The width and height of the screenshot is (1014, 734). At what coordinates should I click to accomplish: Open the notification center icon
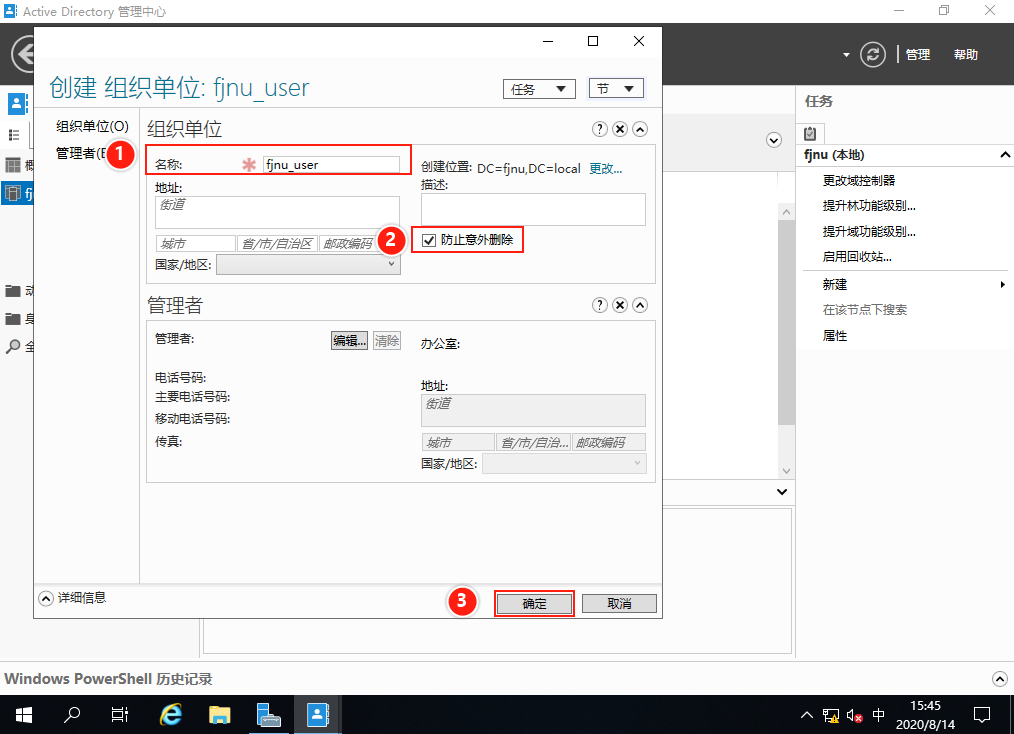[x=982, y=715]
